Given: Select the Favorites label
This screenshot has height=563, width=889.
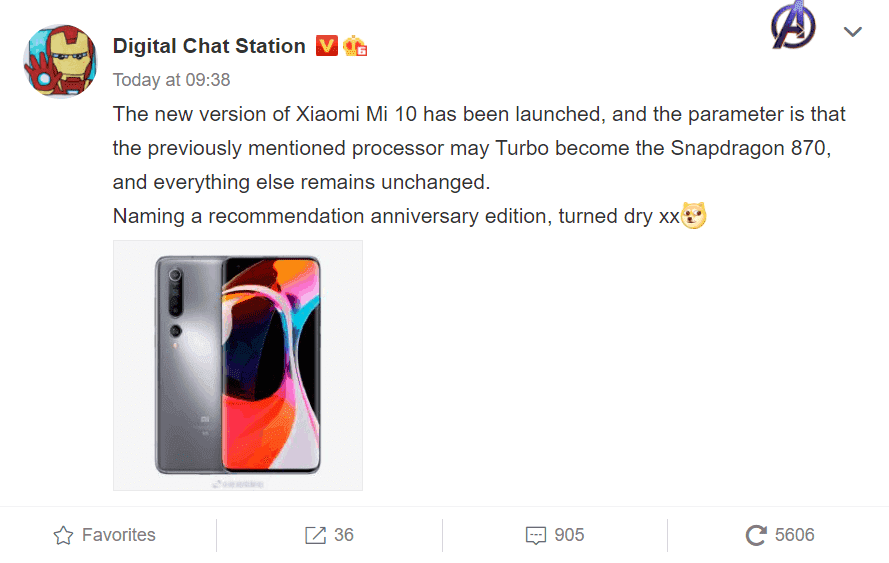Looking at the screenshot, I should pyautogui.click(x=119, y=535).
